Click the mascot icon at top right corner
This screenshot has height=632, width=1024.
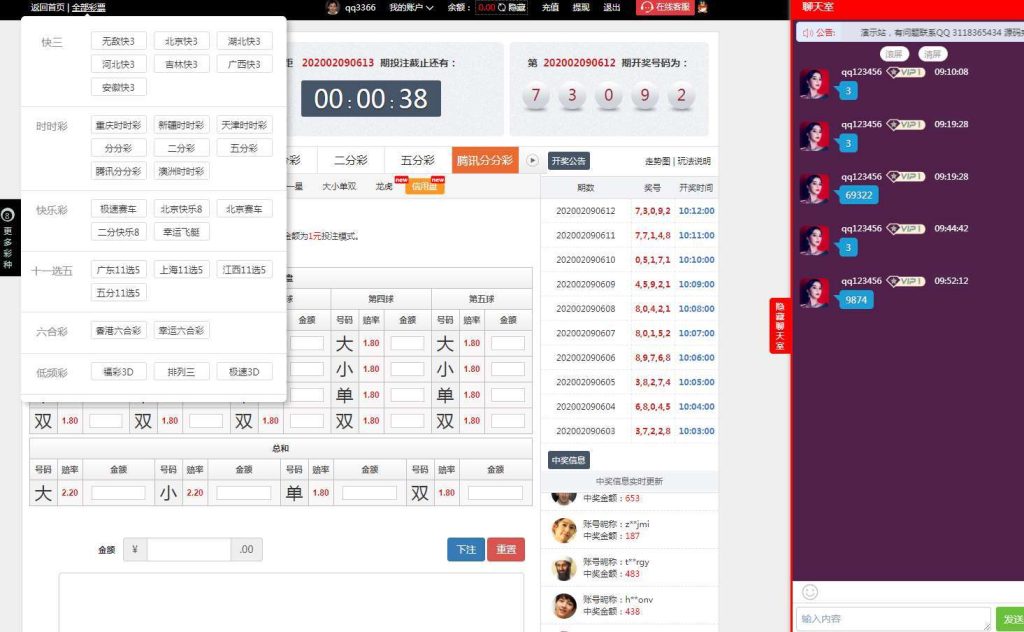(703, 10)
